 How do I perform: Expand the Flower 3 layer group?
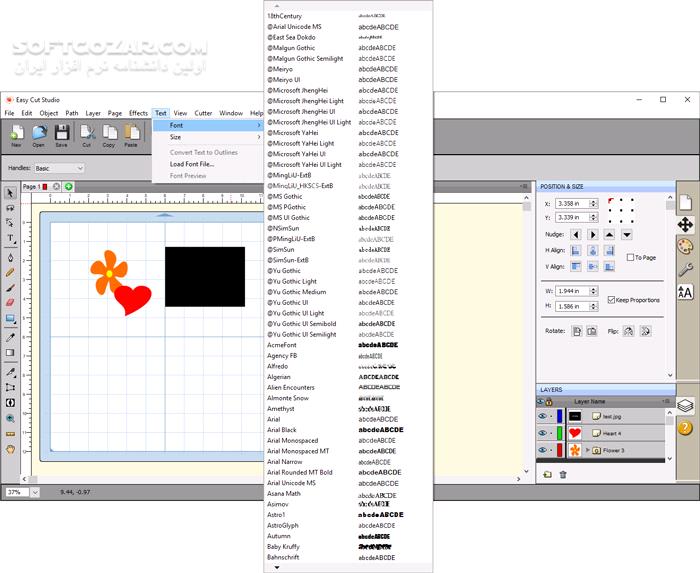pyautogui.click(x=588, y=450)
